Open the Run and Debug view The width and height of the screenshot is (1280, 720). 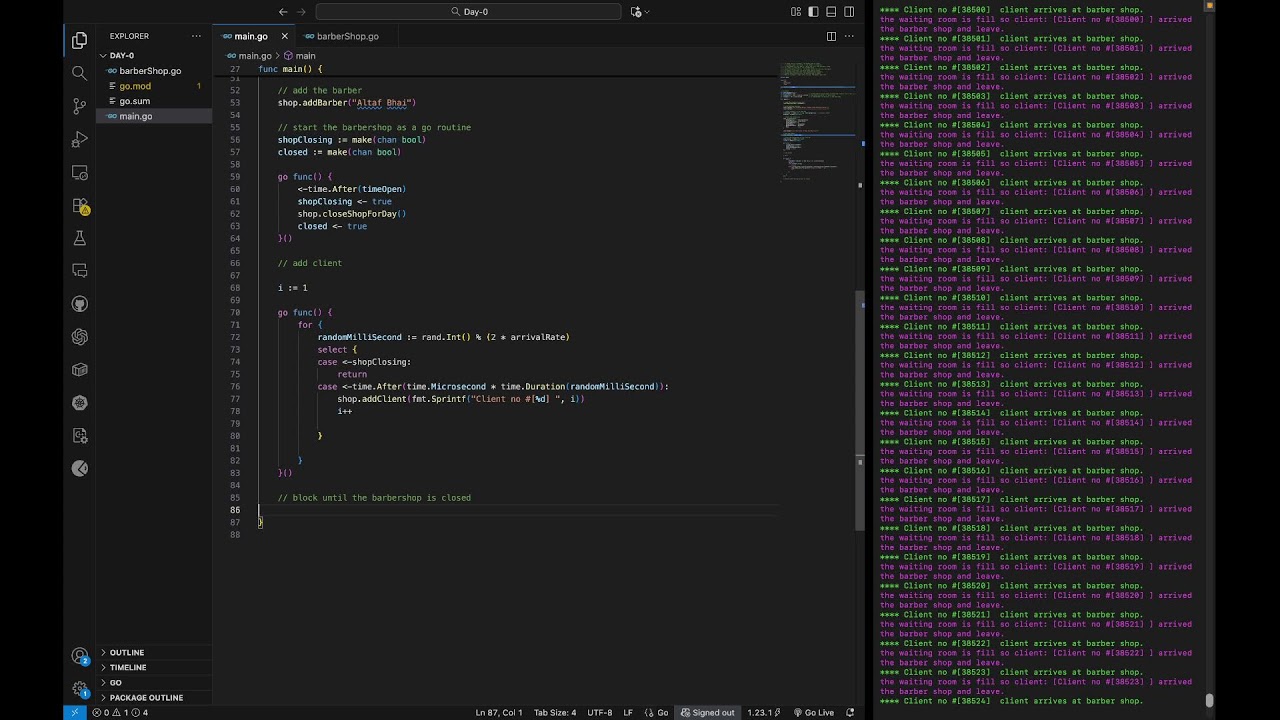(x=80, y=139)
